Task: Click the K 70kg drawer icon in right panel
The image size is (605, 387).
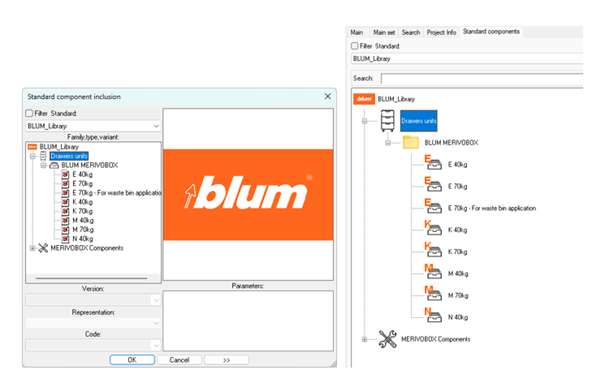Action: [433, 250]
